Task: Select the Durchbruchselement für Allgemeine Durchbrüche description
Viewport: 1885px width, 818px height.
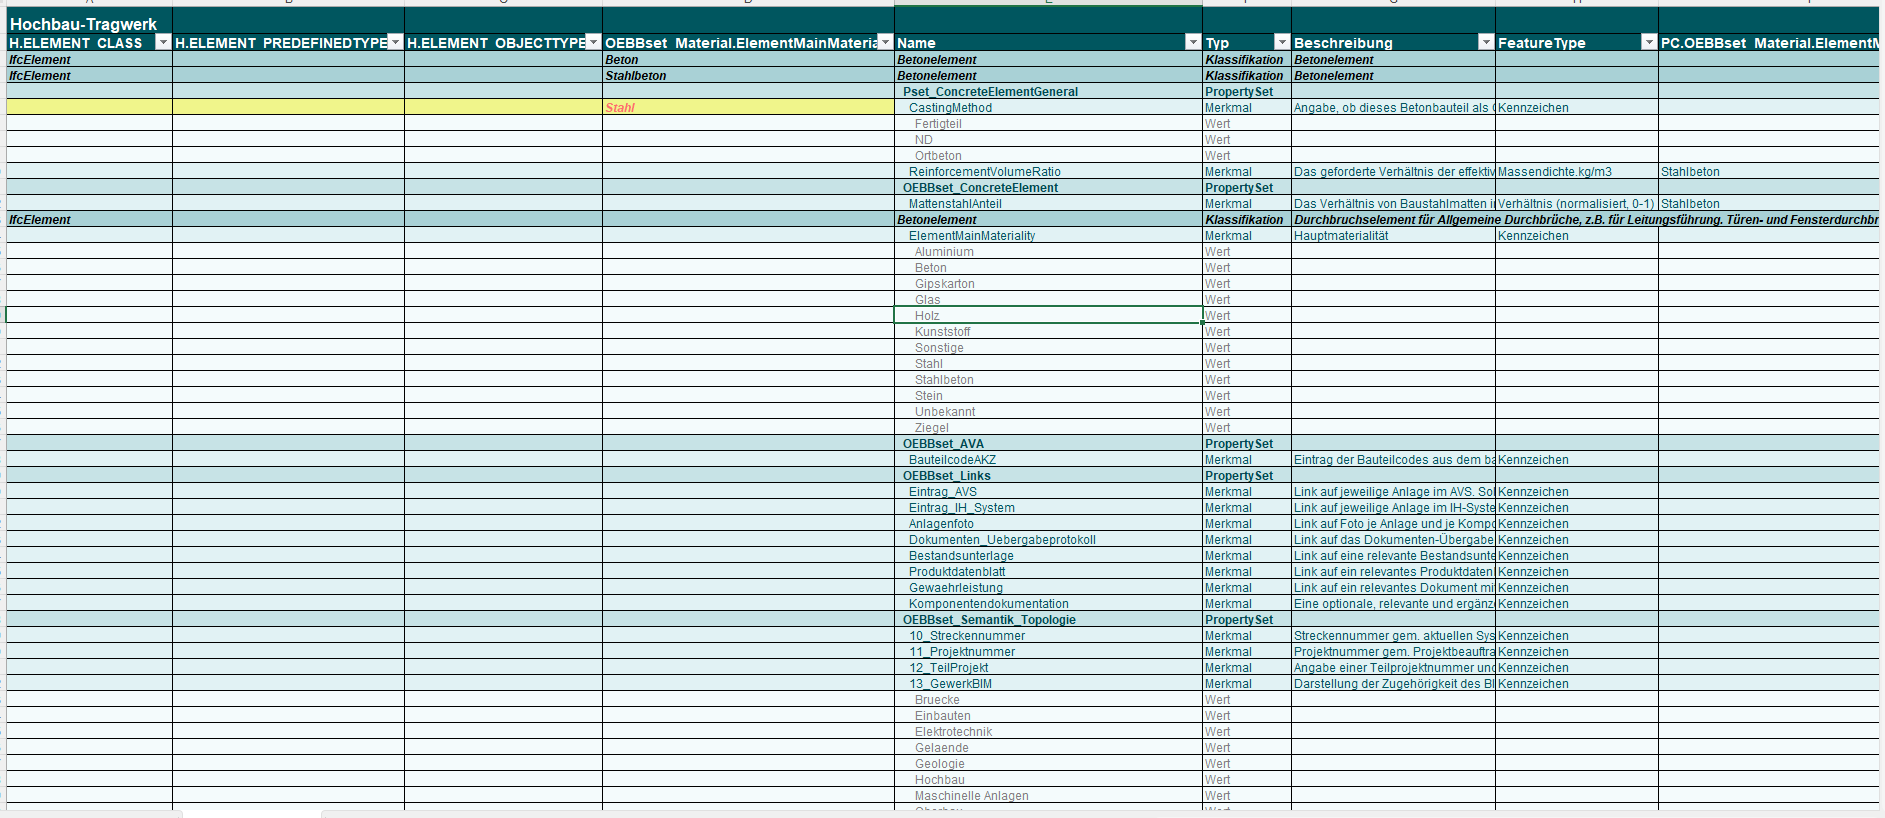Action: (x=1585, y=220)
